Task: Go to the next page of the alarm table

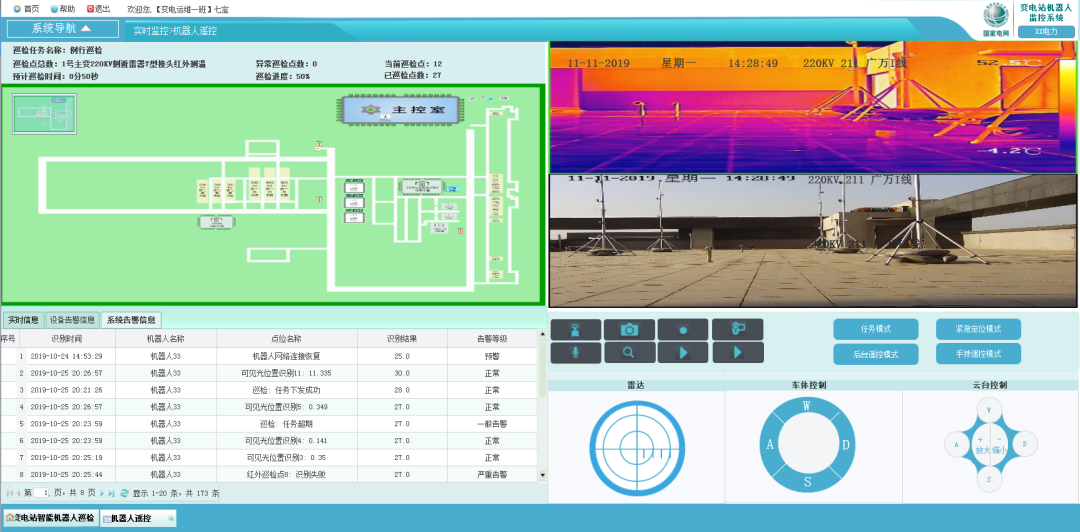Action: pyautogui.click(x=102, y=493)
